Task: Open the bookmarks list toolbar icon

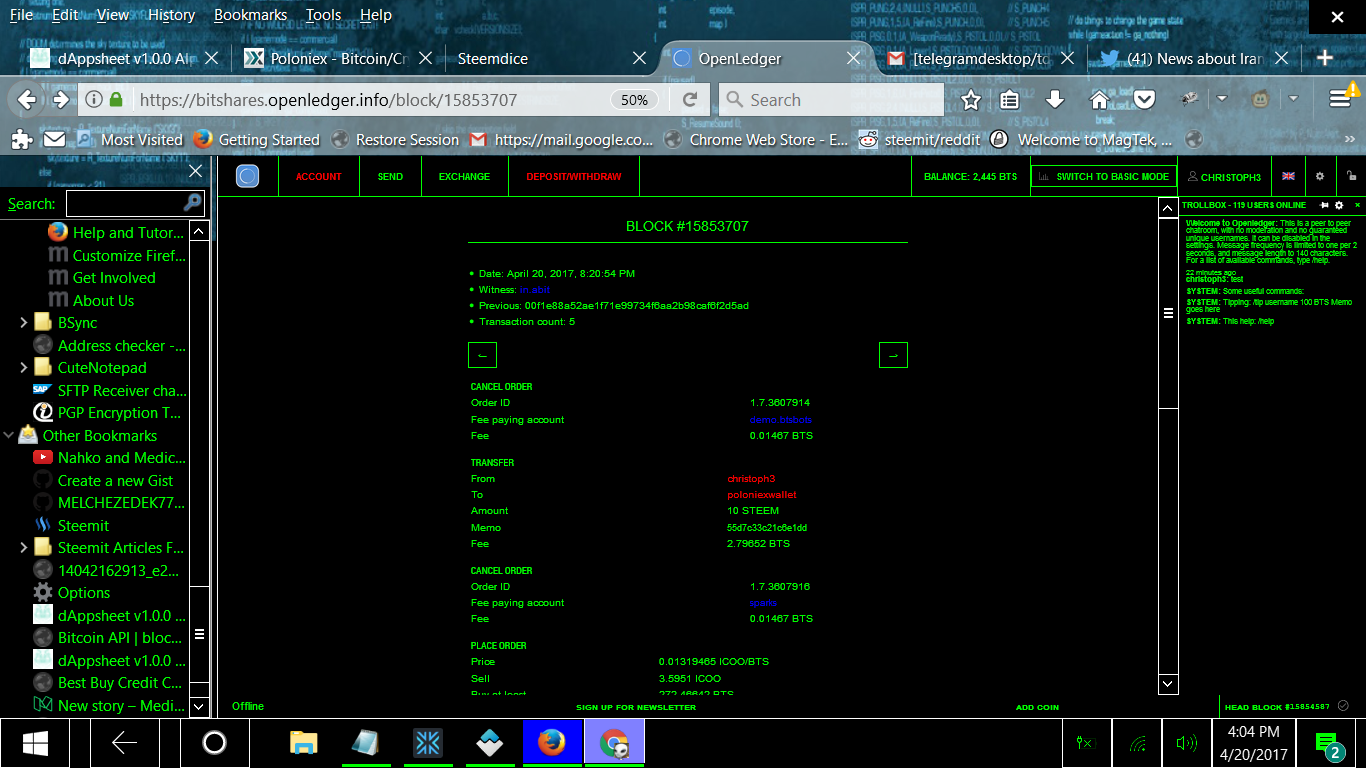Action: pyautogui.click(x=1010, y=99)
